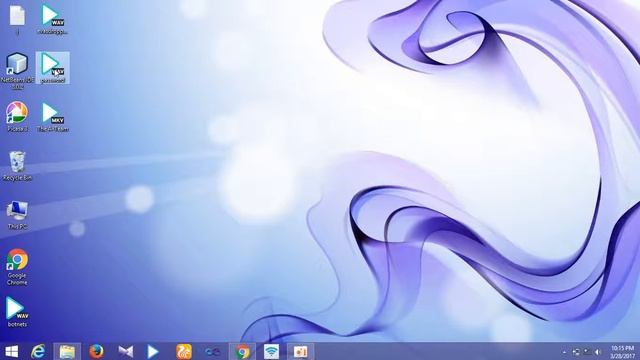Click the highlighted WAV file under the cursor

53,68
